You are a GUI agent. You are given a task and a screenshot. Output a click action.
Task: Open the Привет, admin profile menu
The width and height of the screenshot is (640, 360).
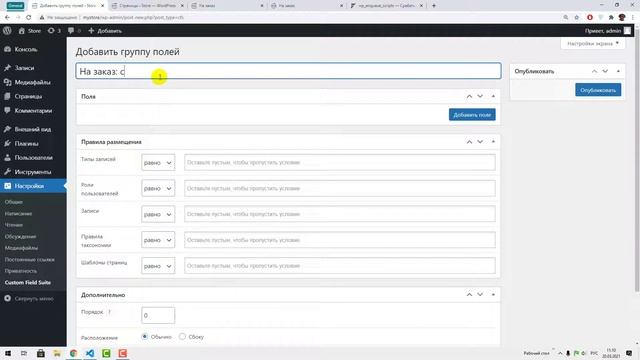pos(608,31)
